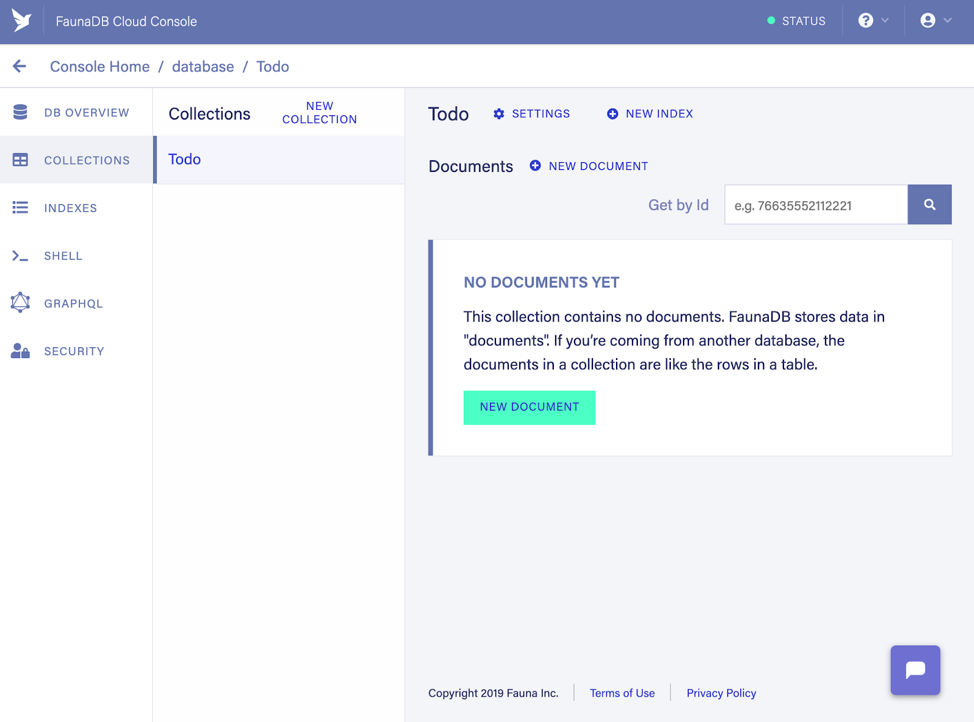This screenshot has width=974, height=722.
Task: Click database breadcrumb link
Action: pos(203,66)
